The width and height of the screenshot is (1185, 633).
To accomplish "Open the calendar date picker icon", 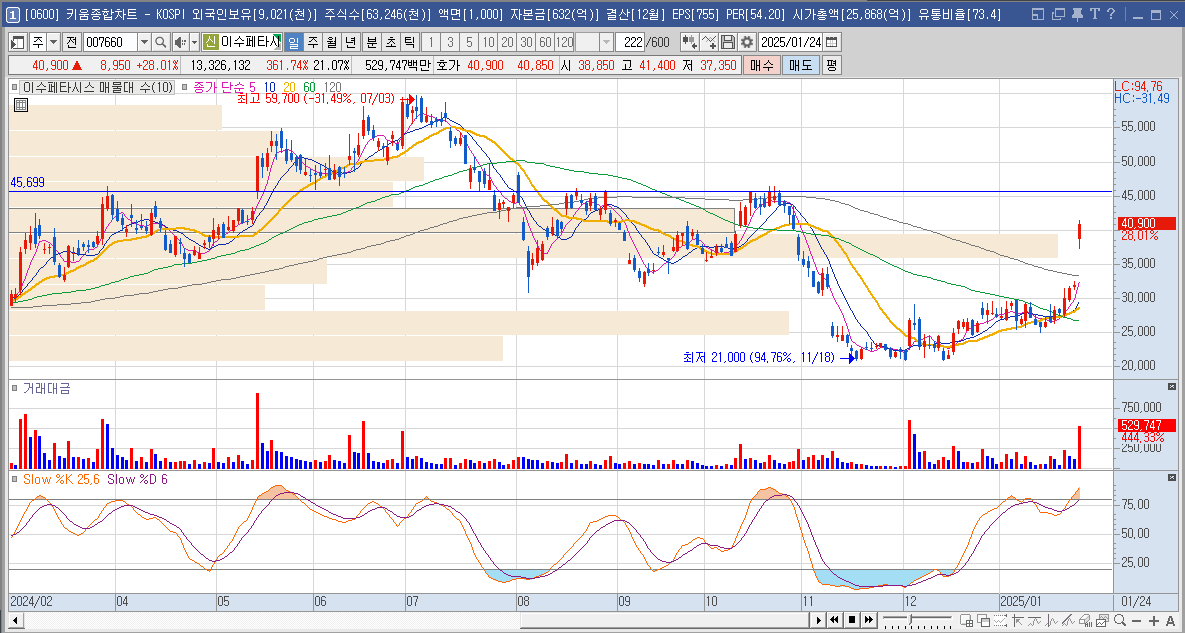I will point(831,42).
